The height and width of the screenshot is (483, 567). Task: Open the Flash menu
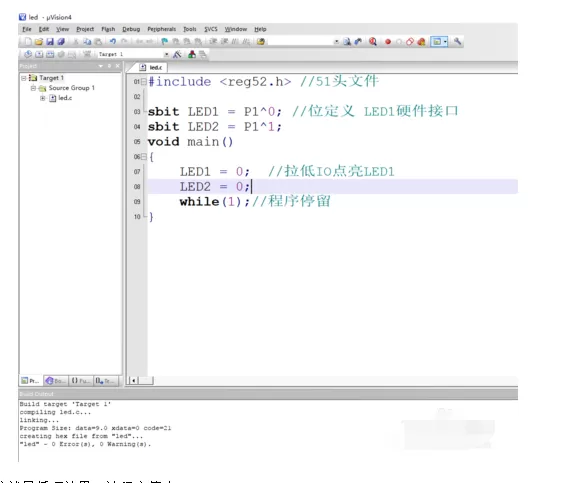tap(108, 29)
